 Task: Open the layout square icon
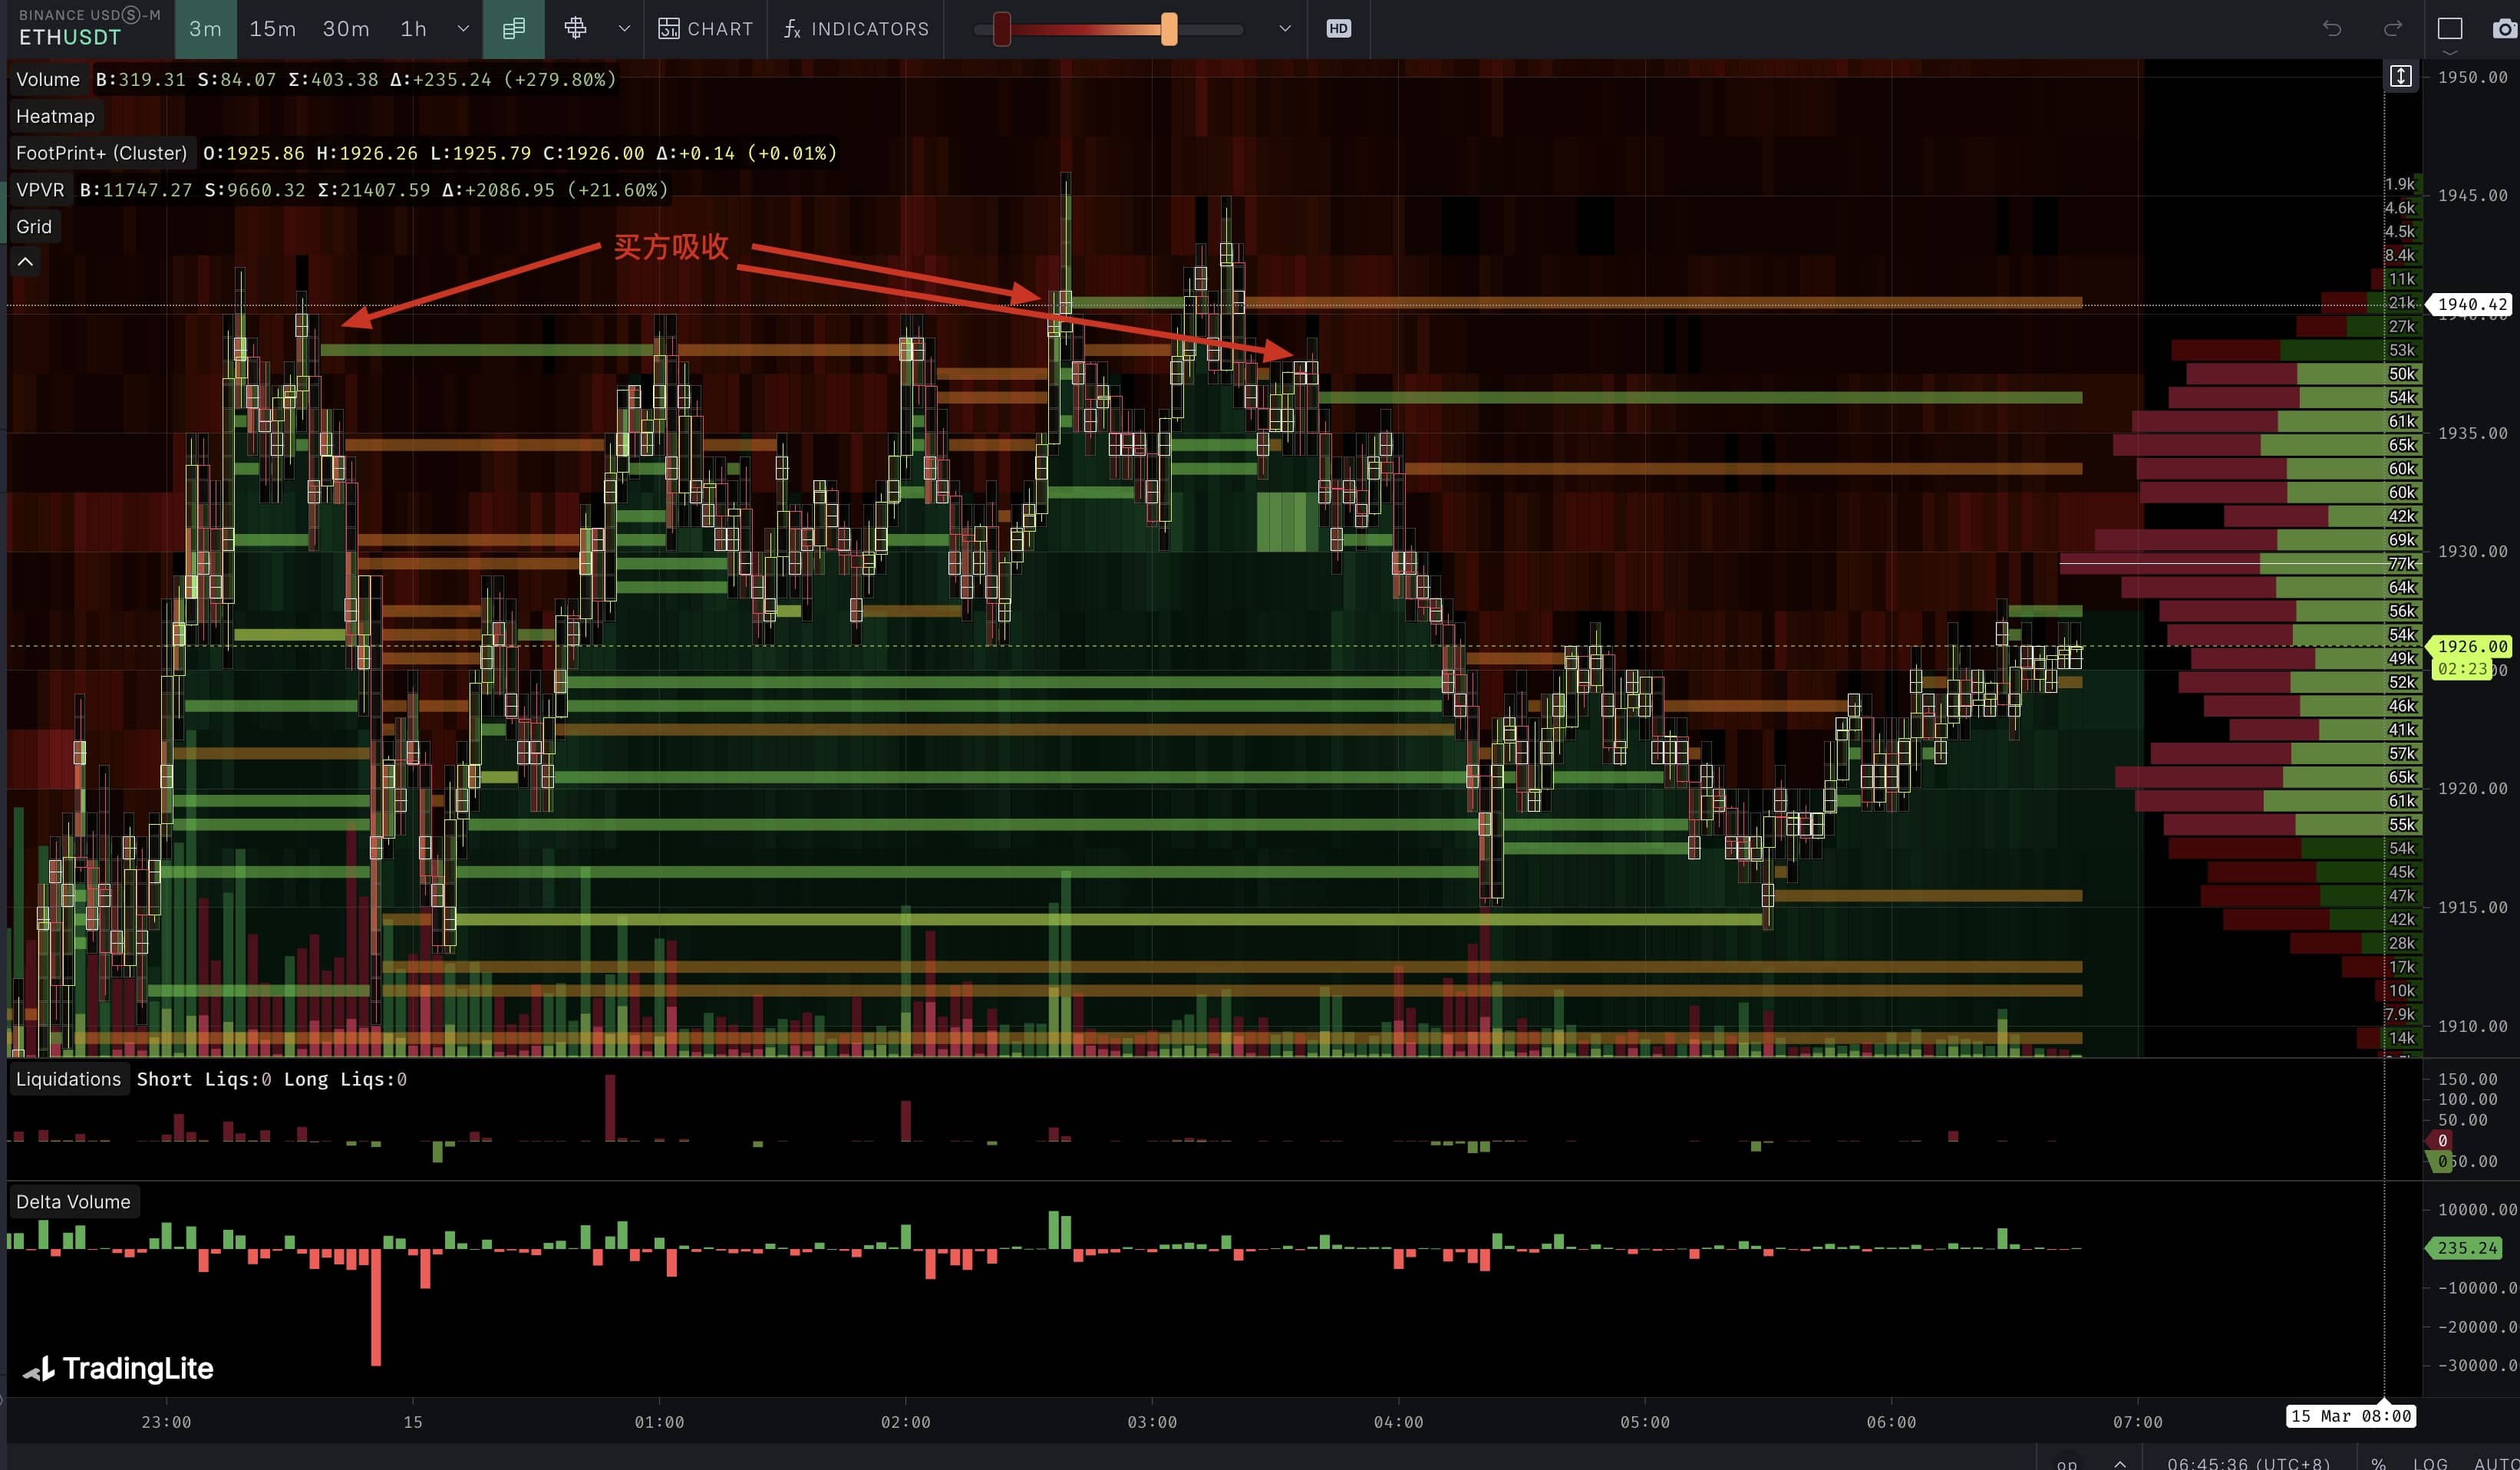tap(2449, 29)
